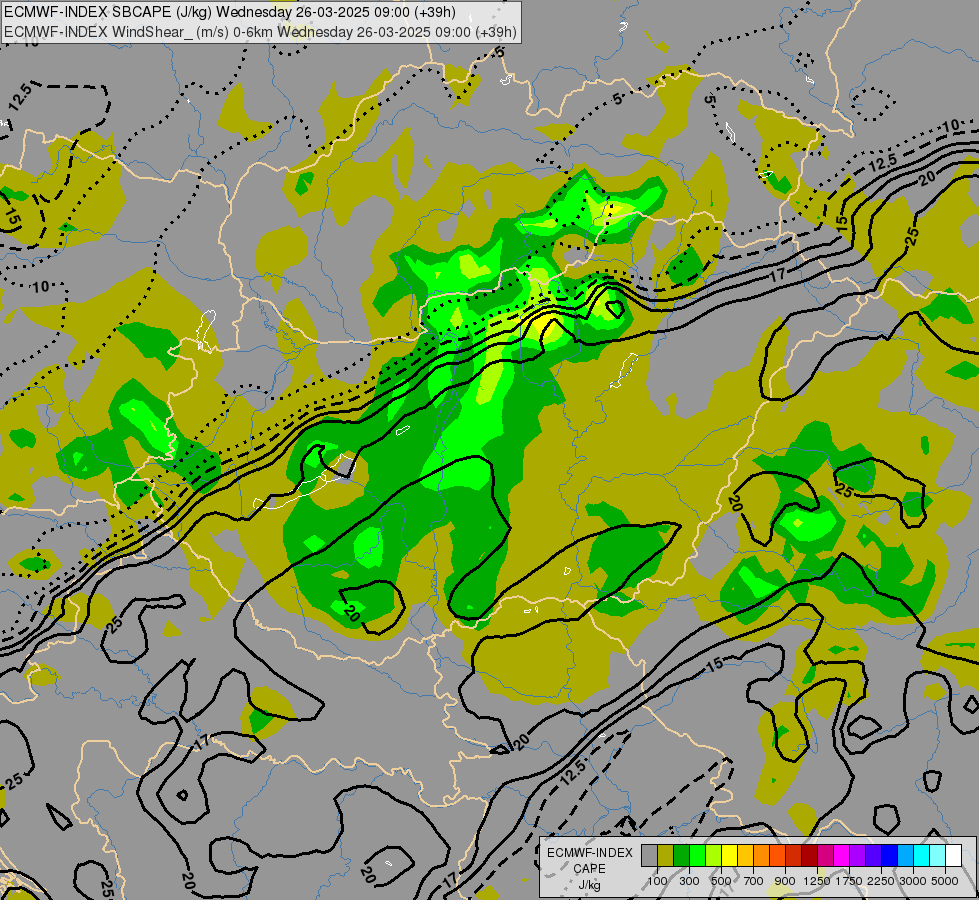The image size is (979, 900).
Task: Click the 1250 value on the legend scale
Action: [817, 881]
